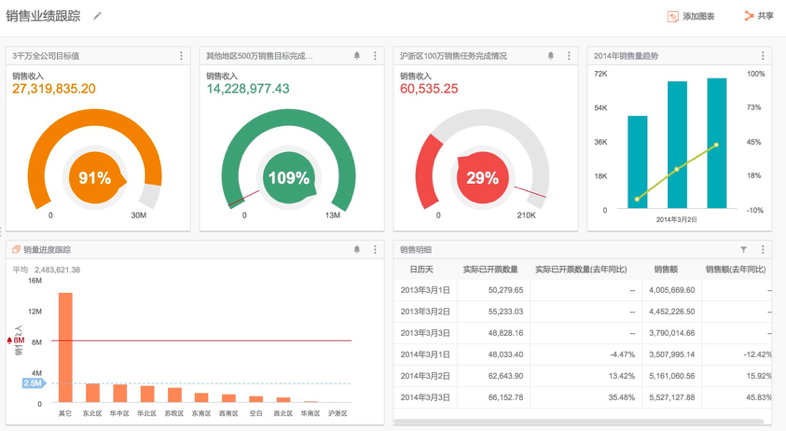Open kebab menu on 沪浙区100万 card
The height and width of the screenshot is (431, 786).
click(x=569, y=56)
